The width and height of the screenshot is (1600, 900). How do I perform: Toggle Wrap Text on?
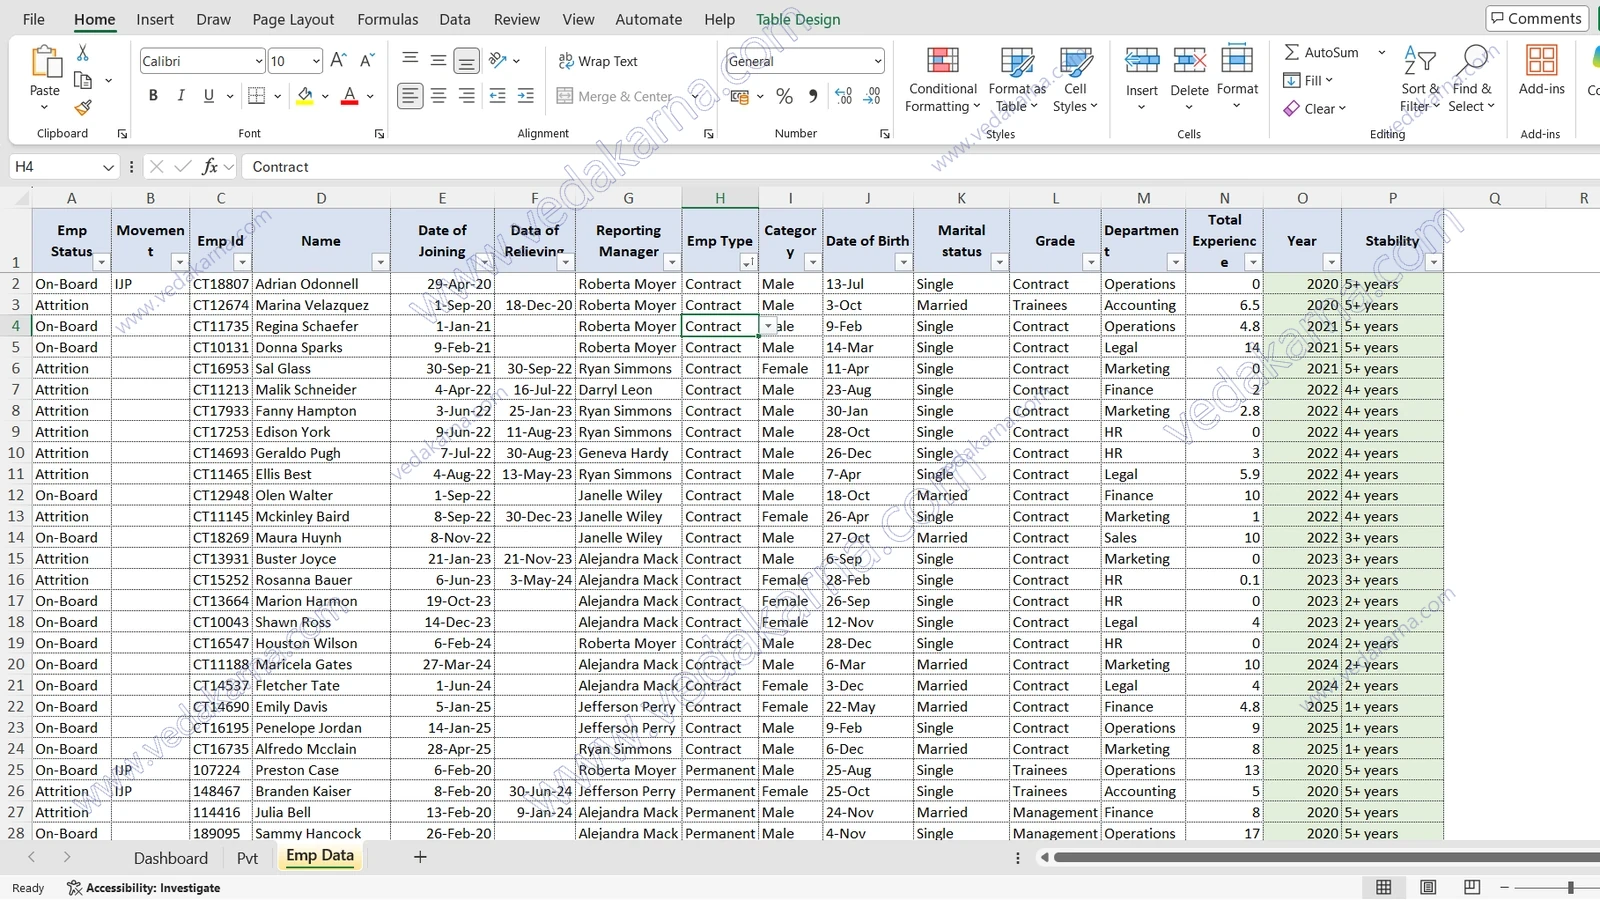598,61
